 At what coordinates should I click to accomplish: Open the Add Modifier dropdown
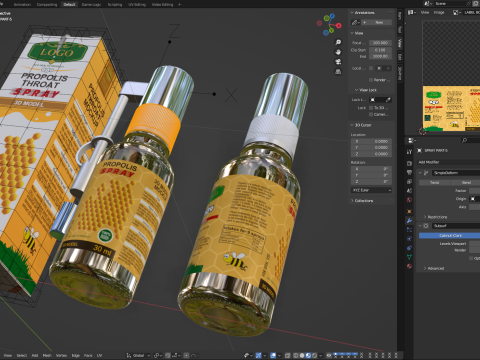click(449, 162)
